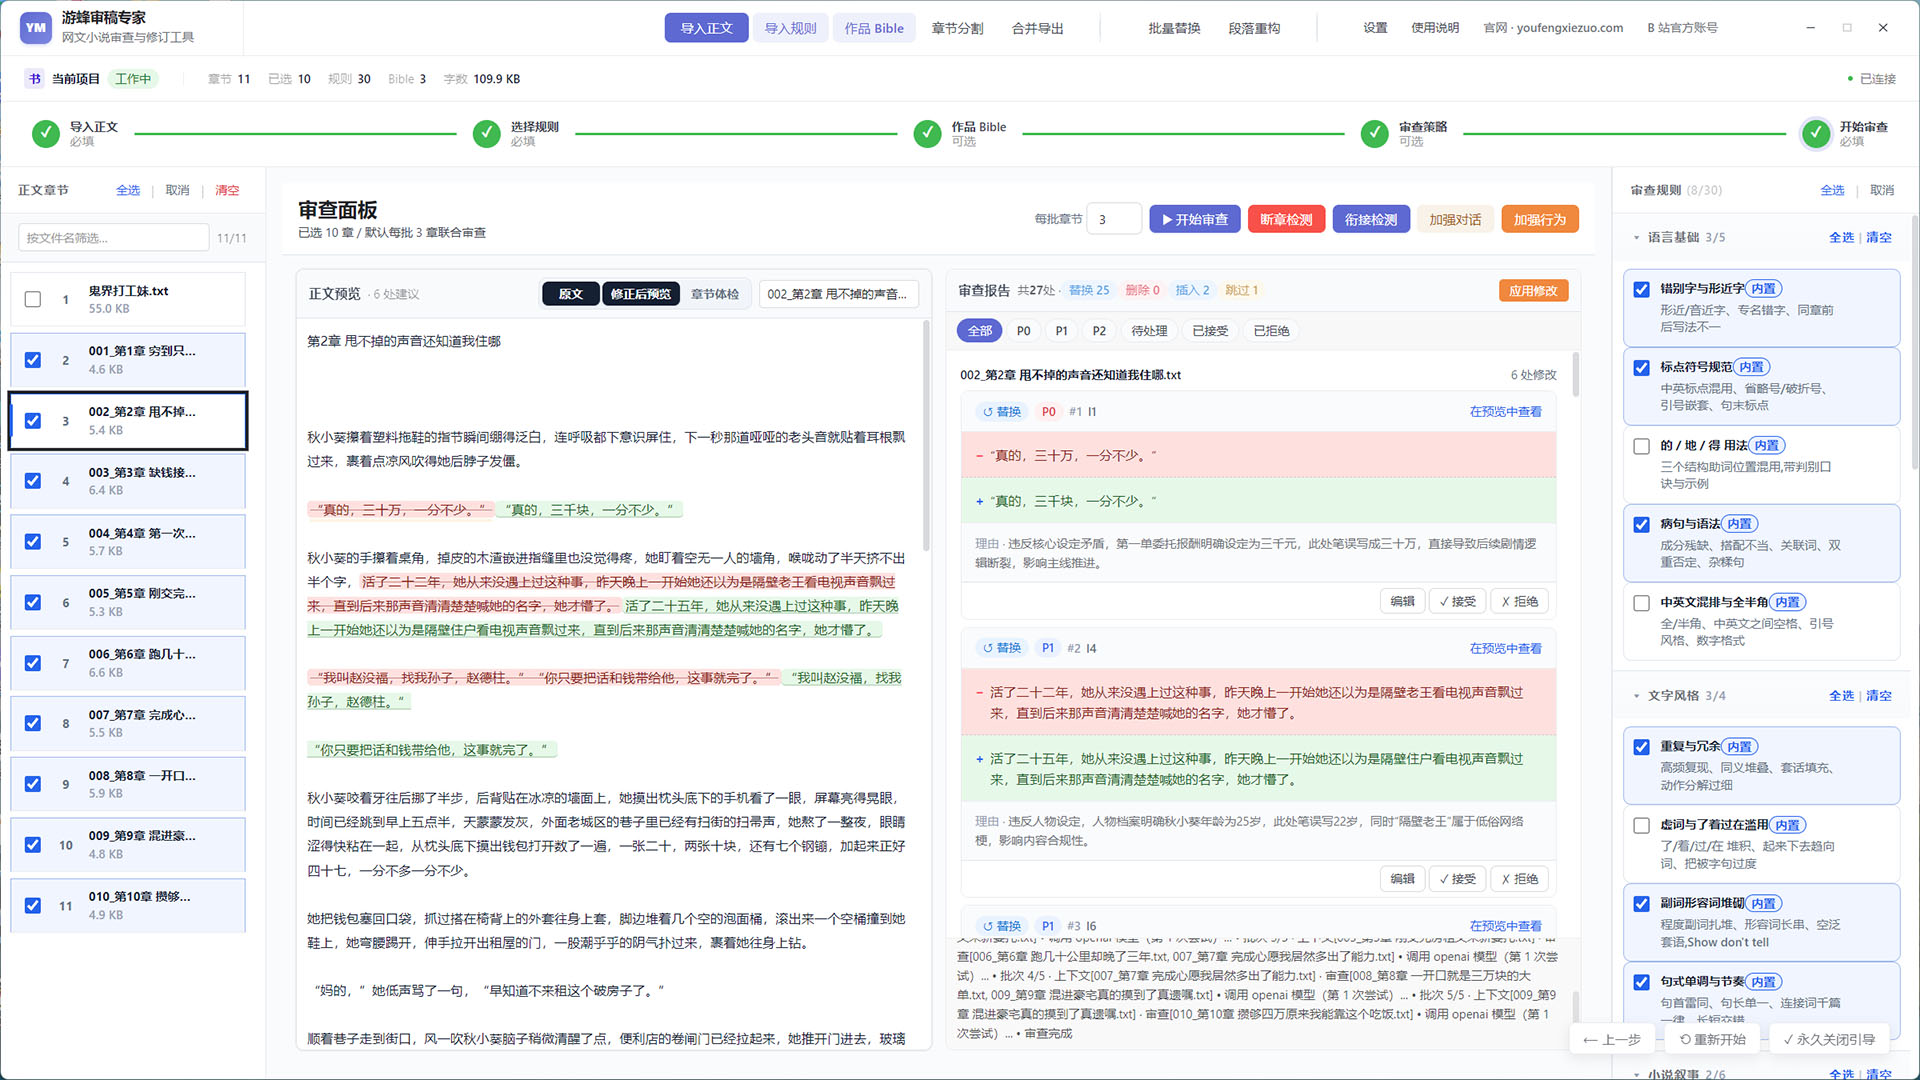Click the 书 current project icon
Viewport: 1920px width, 1080px height.
coord(35,79)
